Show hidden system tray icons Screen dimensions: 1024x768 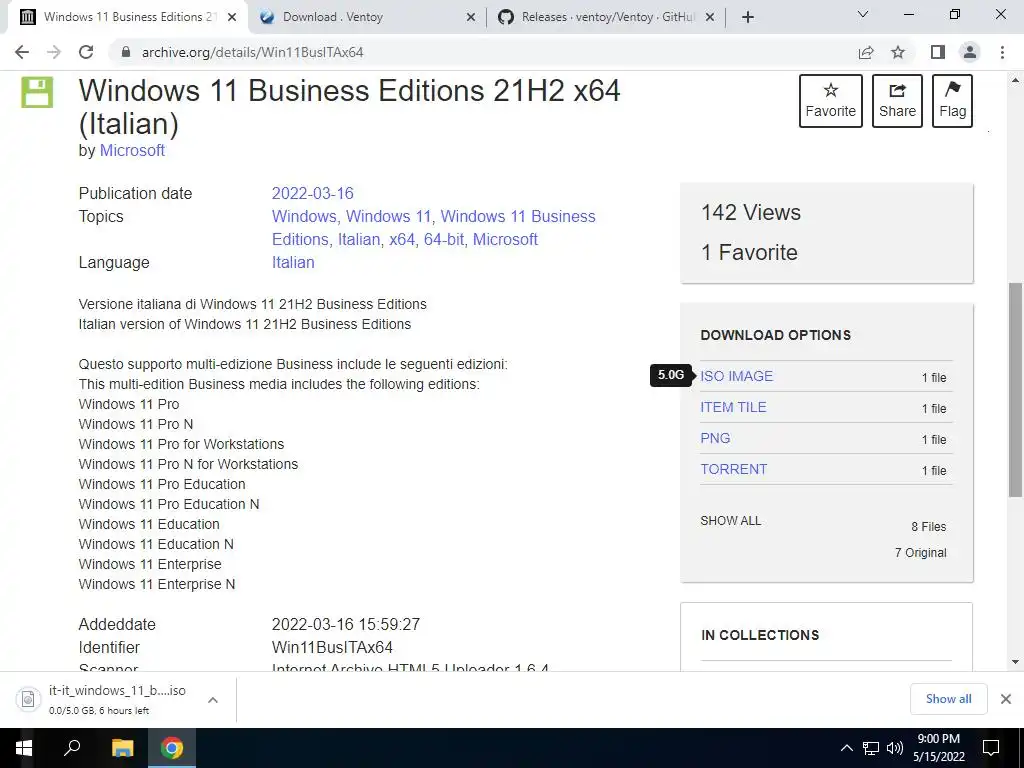[846, 748]
